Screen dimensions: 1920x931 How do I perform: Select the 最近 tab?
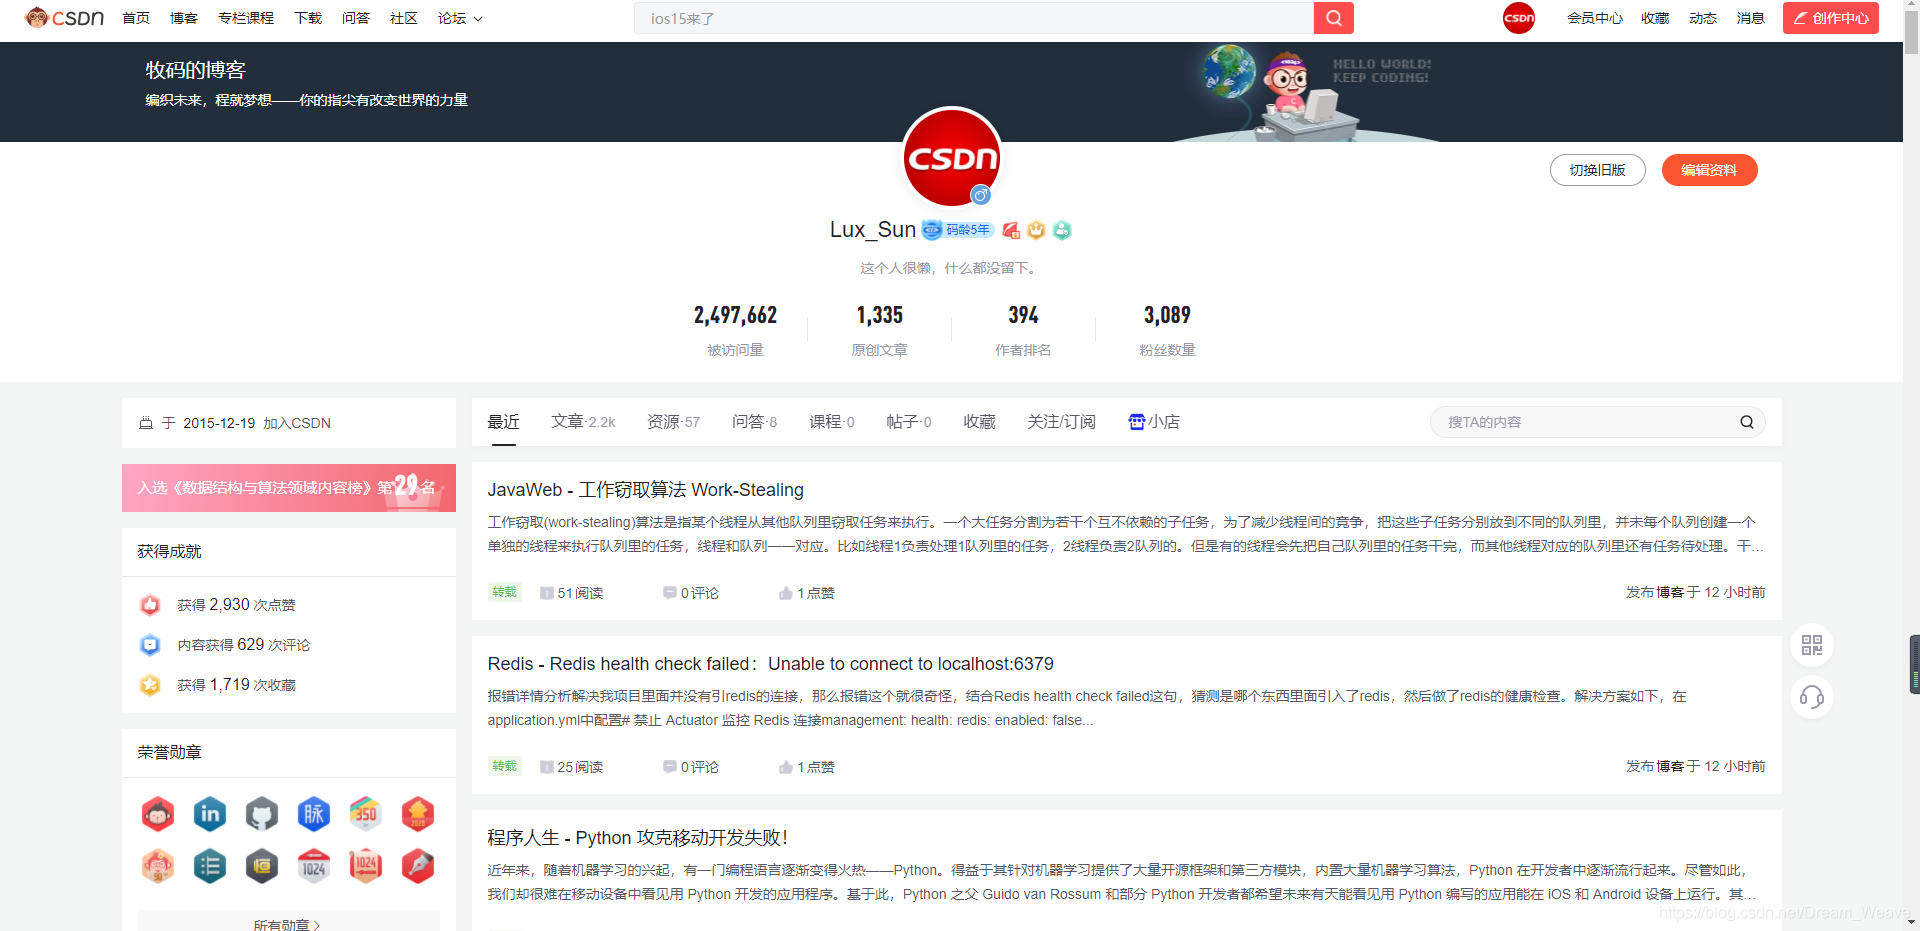coord(504,422)
